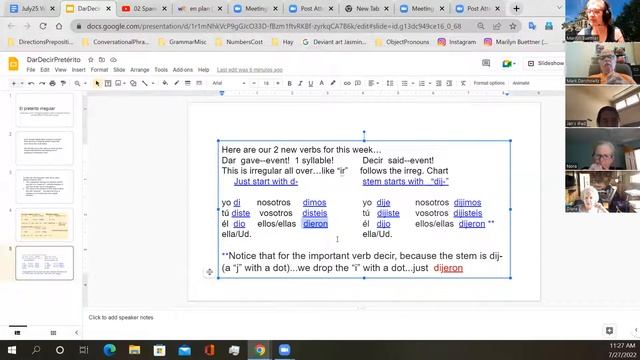The height and width of the screenshot is (360, 640).
Task: Open the Arial font dropdown
Action: pyautogui.click(x=229, y=83)
